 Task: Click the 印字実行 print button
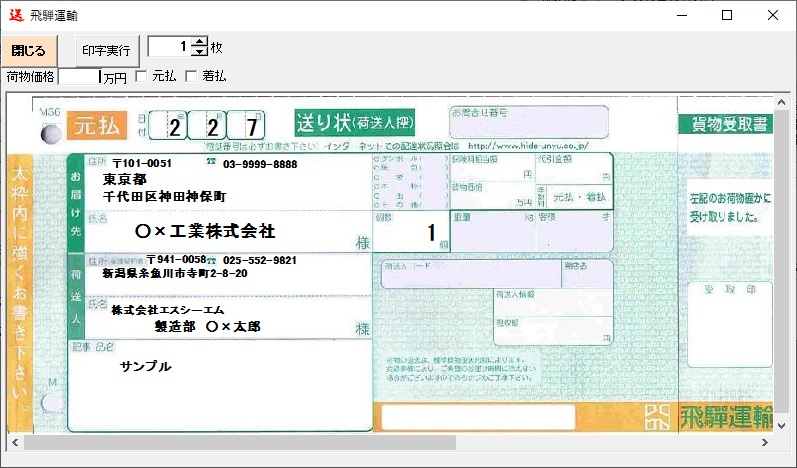[x=107, y=51]
